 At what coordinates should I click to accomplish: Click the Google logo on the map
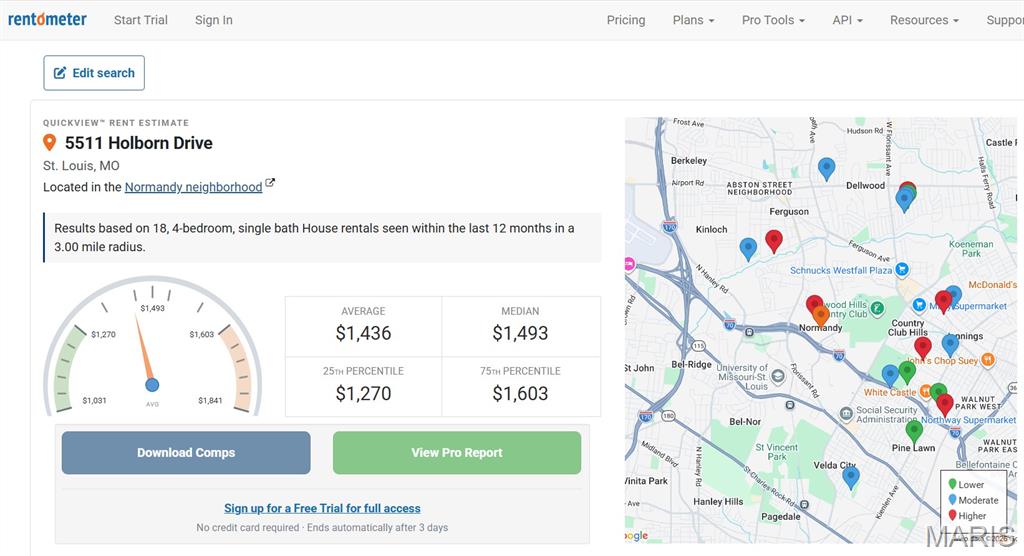[637, 536]
